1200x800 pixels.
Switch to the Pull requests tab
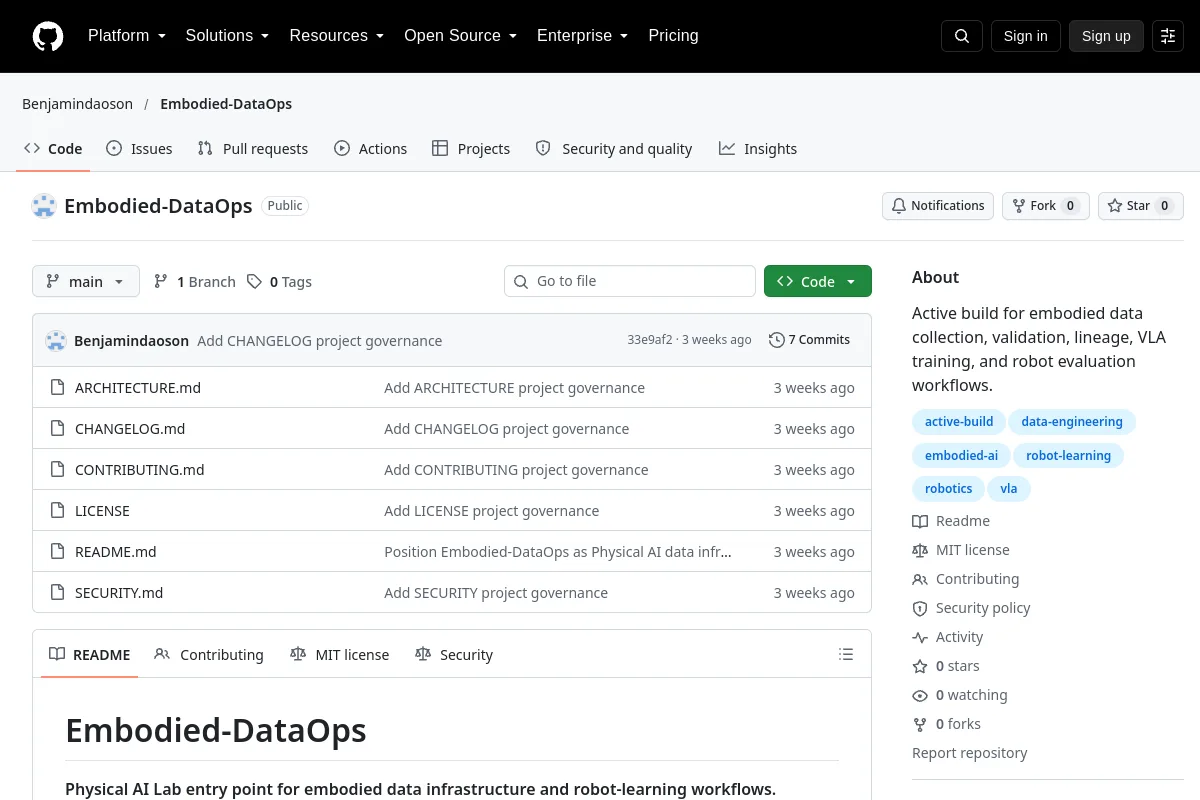pyautogui.click(x=253, y=149)
